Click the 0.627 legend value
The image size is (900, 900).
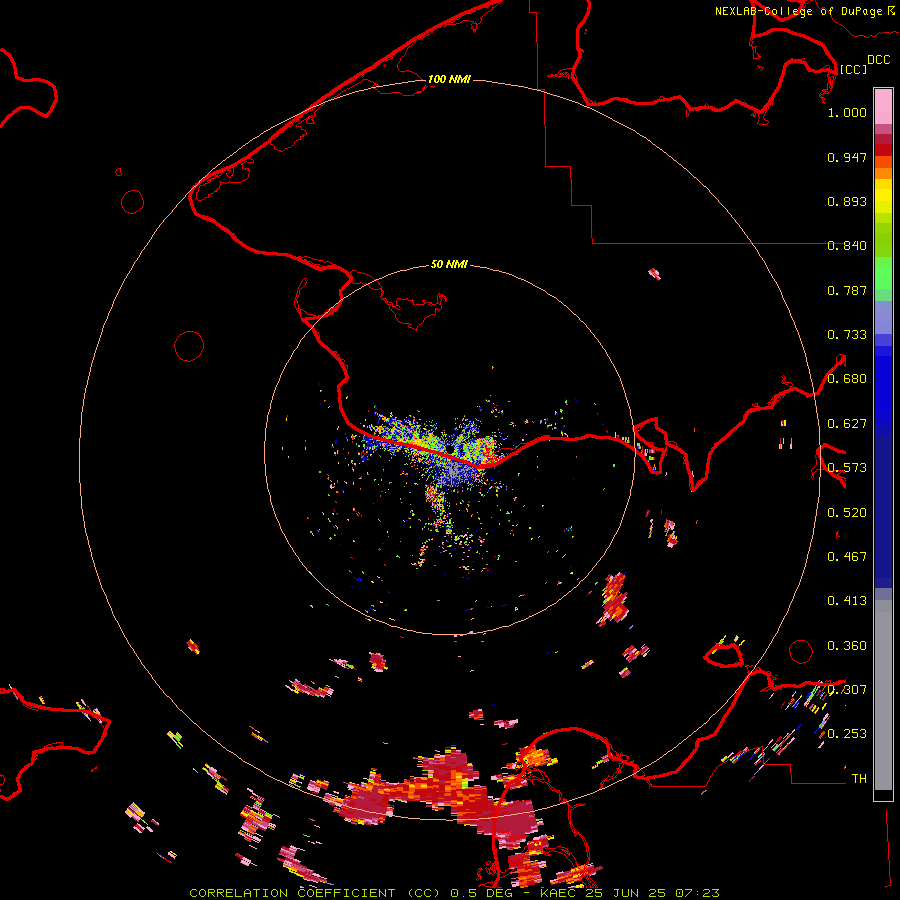tap(847, 424)
